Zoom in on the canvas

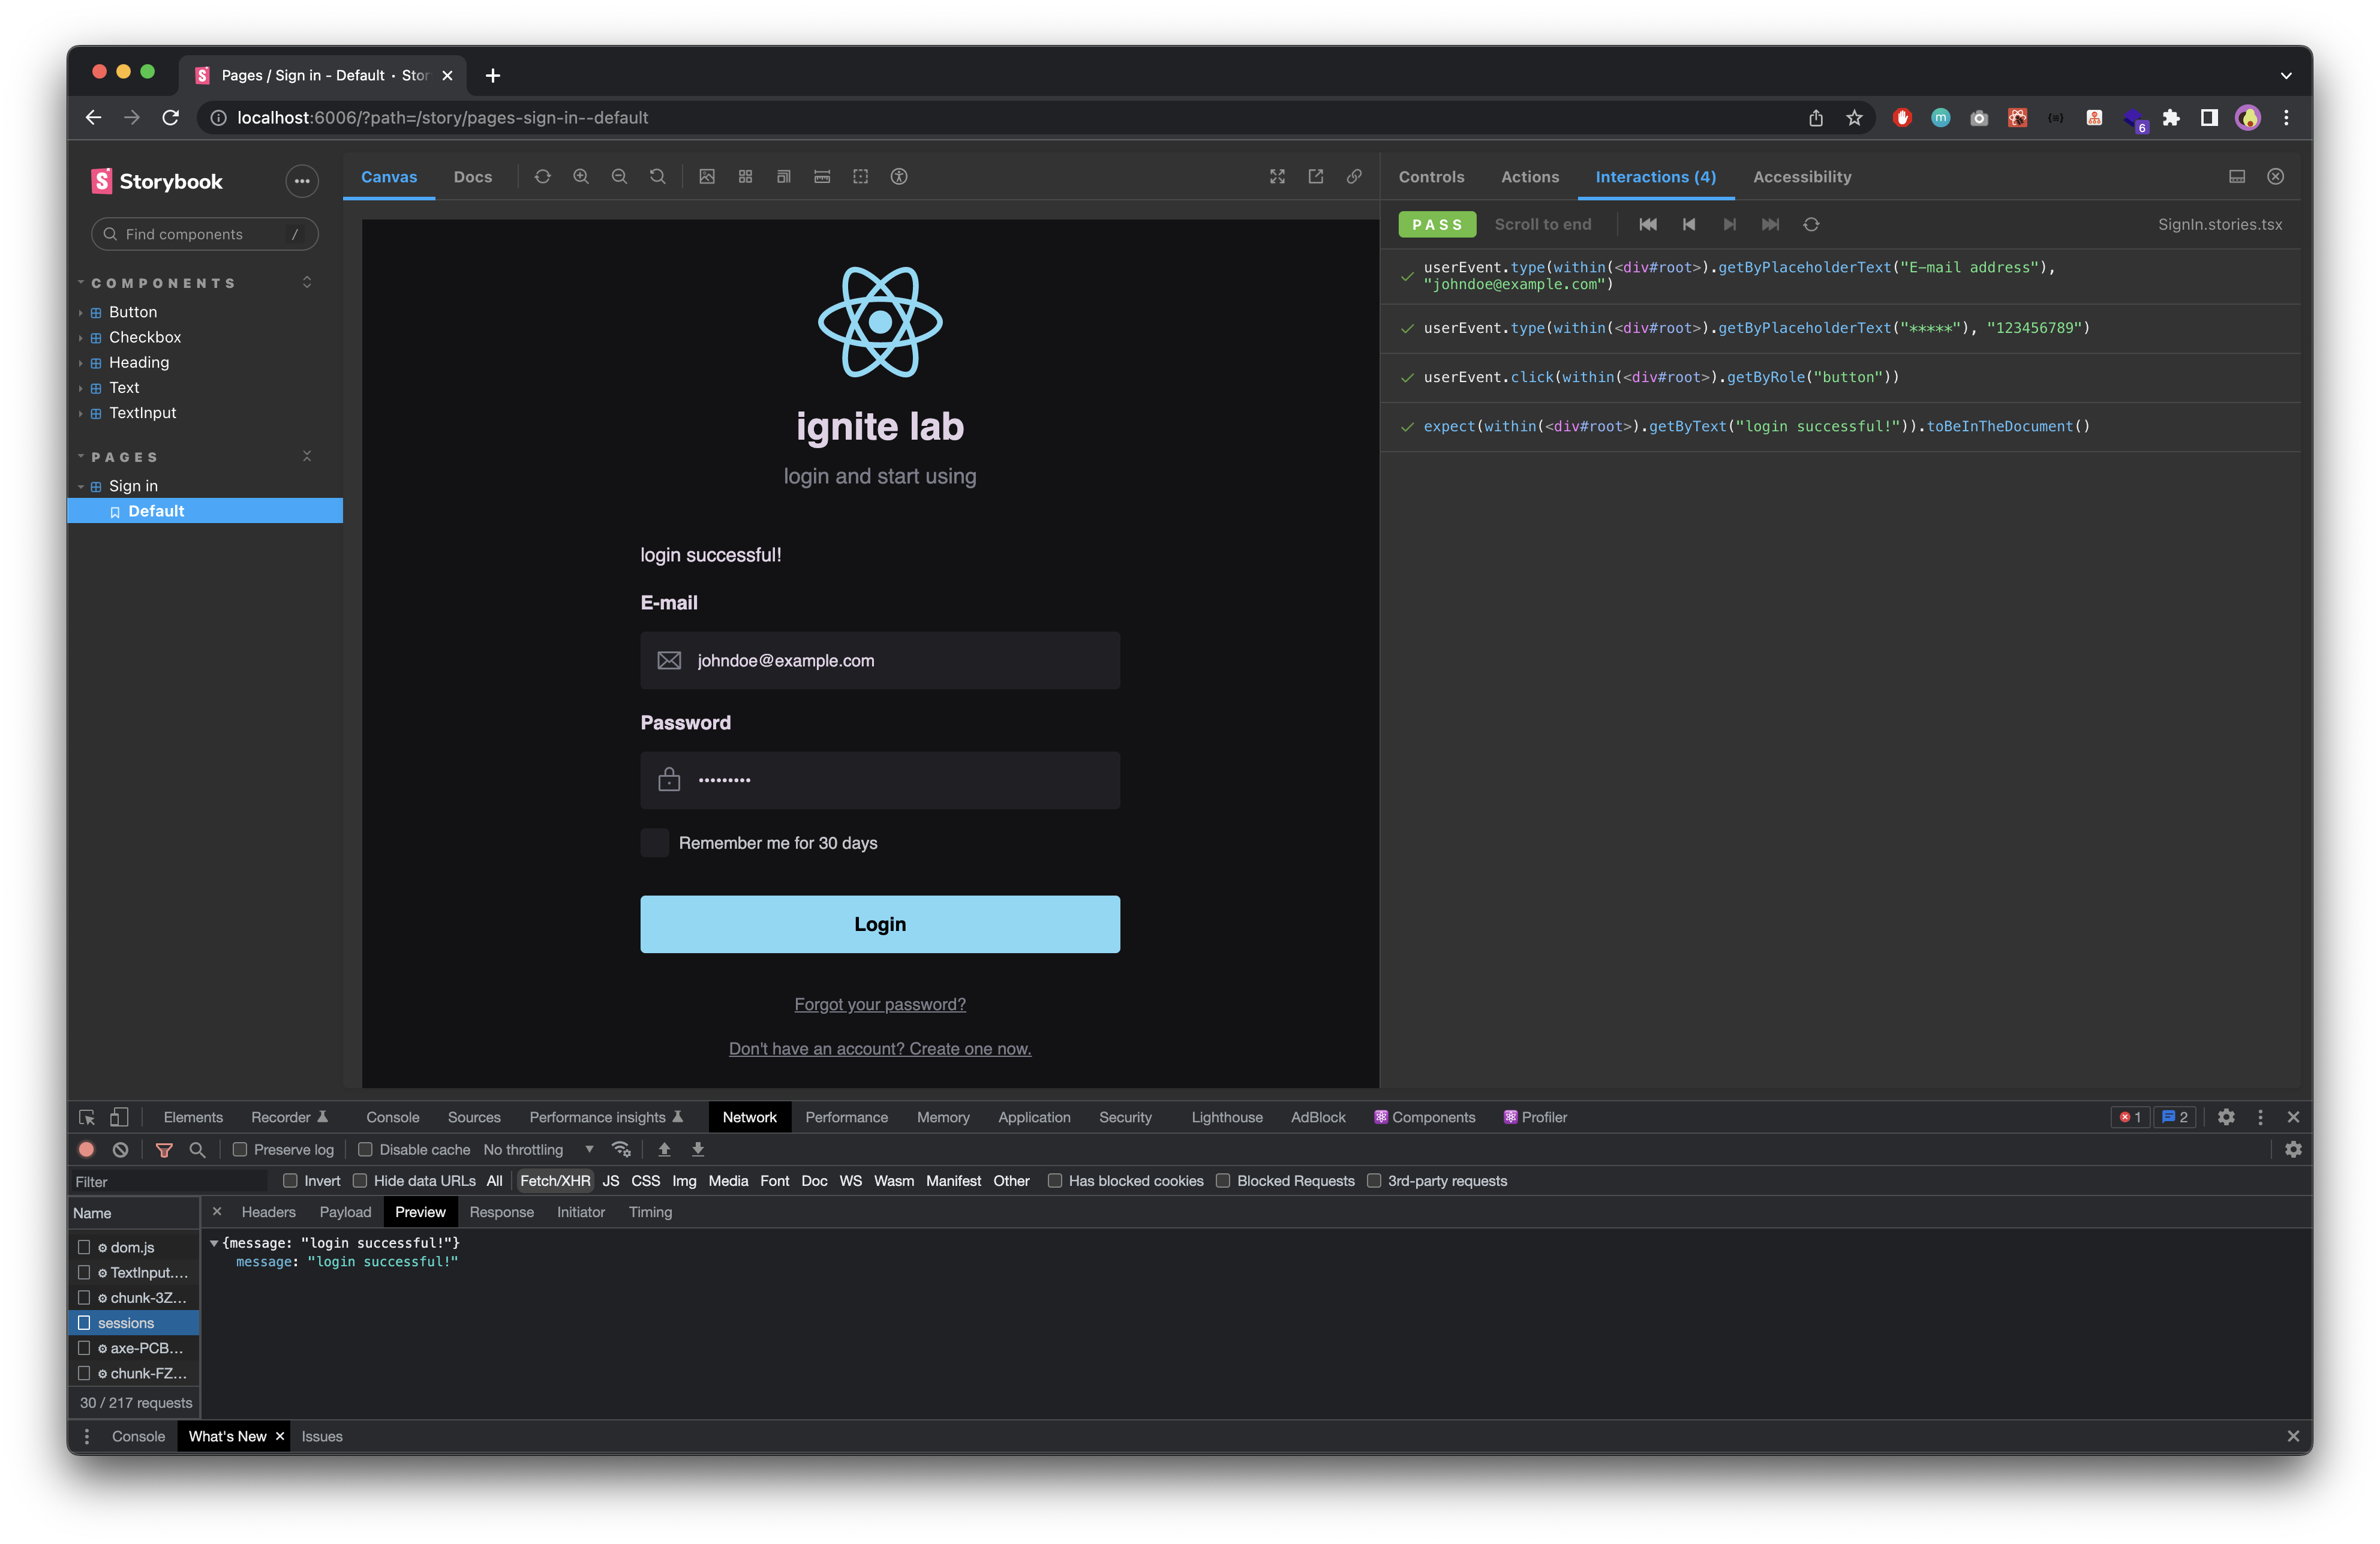point(581,177)
